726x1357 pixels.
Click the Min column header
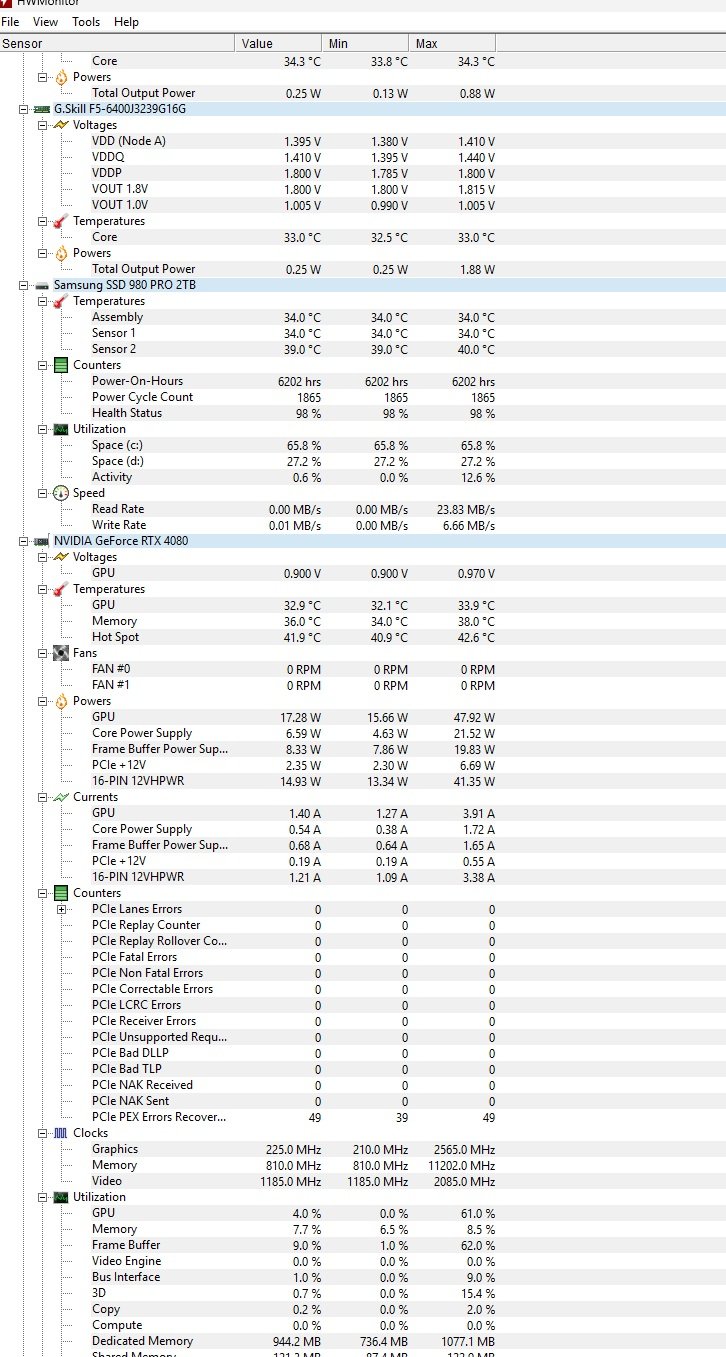tap(365, 43)
